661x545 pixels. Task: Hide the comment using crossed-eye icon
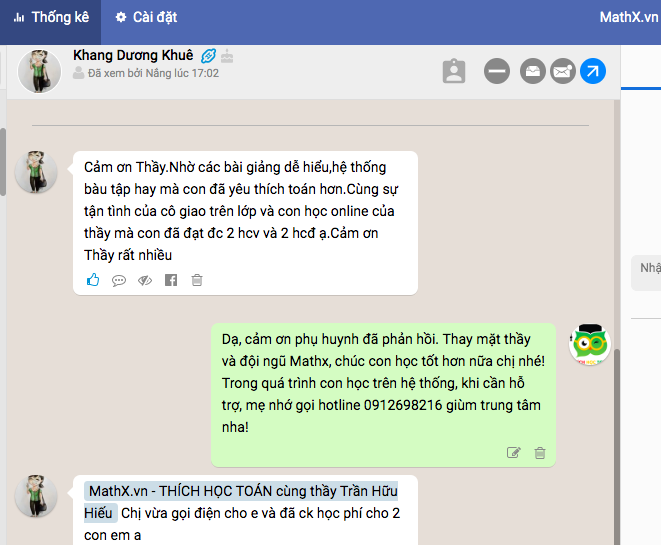click(145, 280)
